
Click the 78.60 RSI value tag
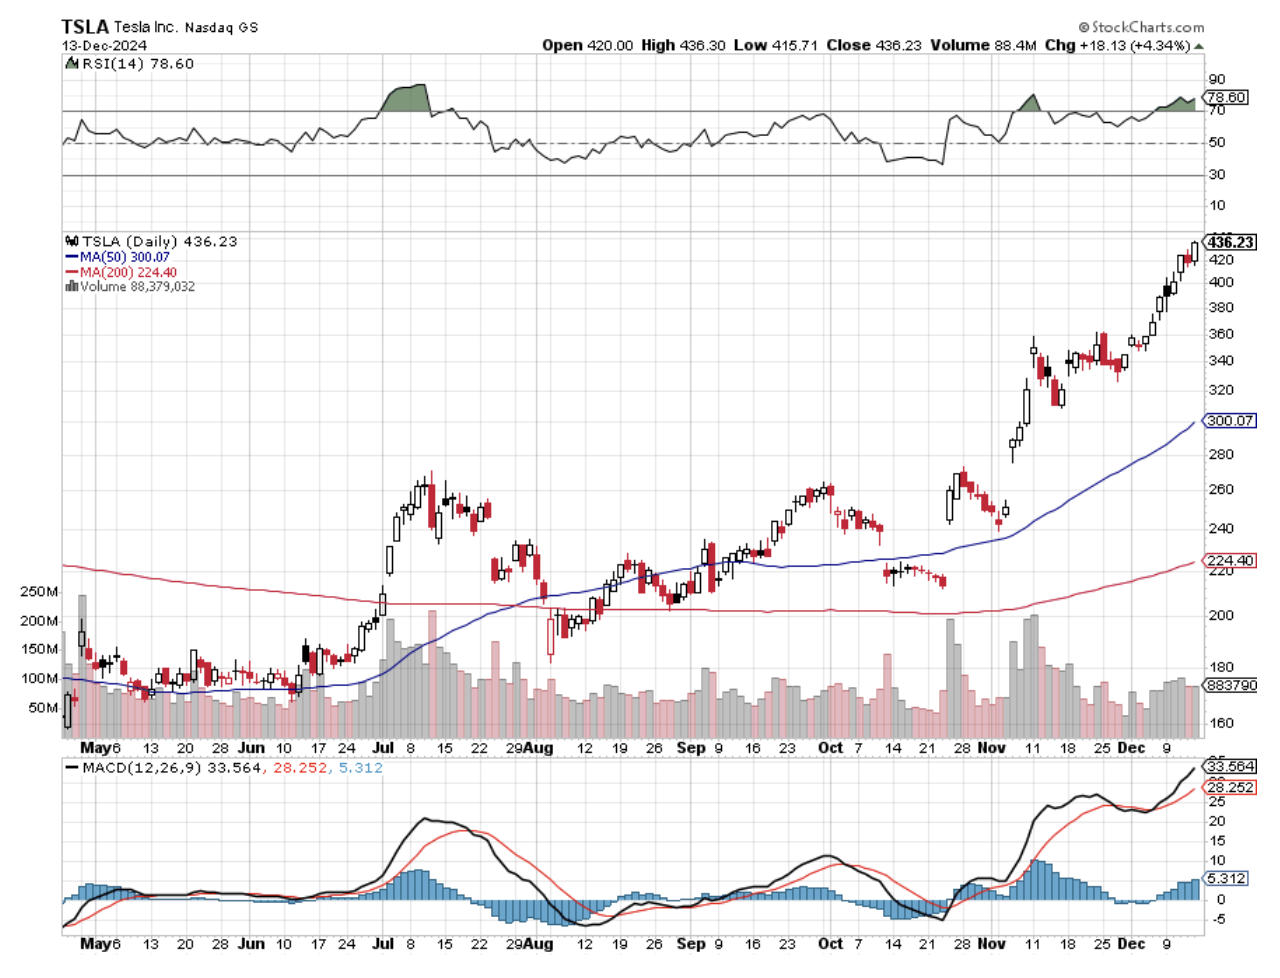pyautogui.click(x=1226, y=98)
